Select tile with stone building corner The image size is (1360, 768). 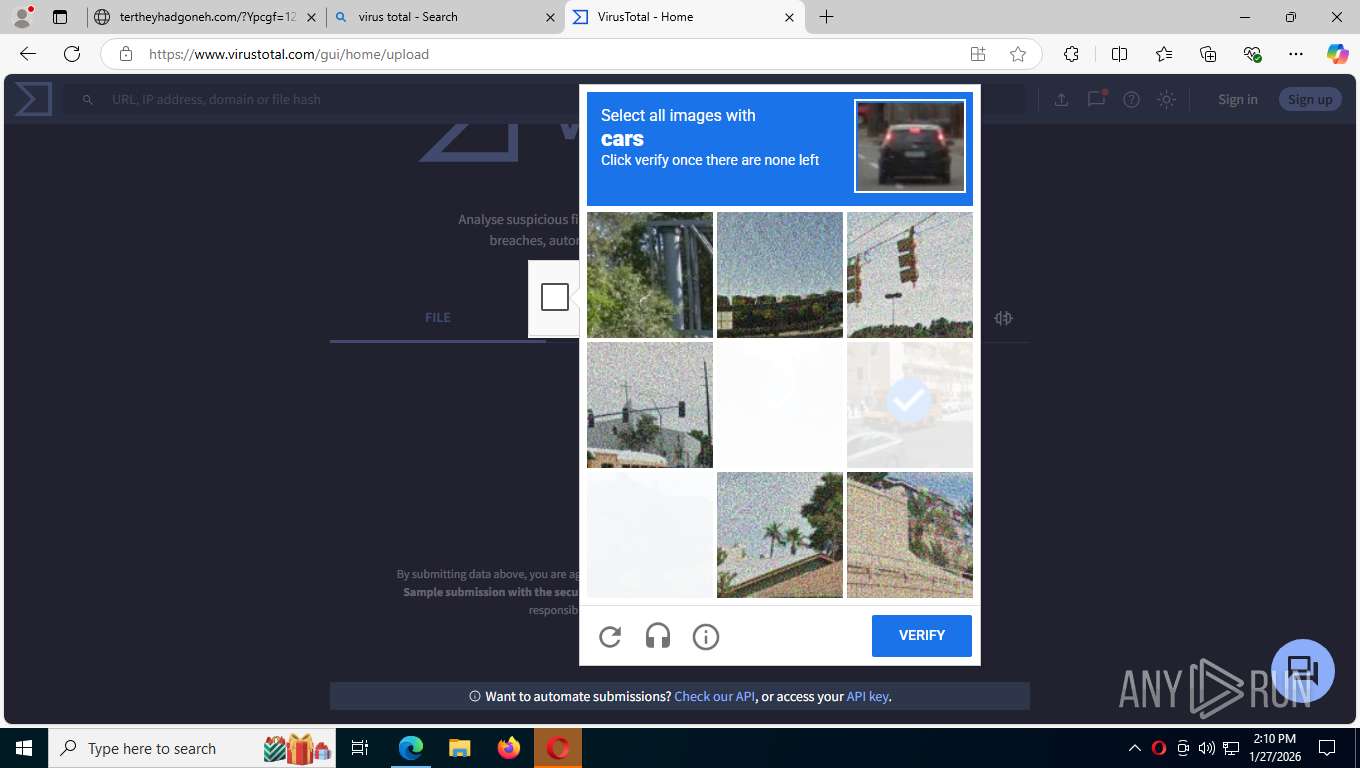tap(910, 535)
